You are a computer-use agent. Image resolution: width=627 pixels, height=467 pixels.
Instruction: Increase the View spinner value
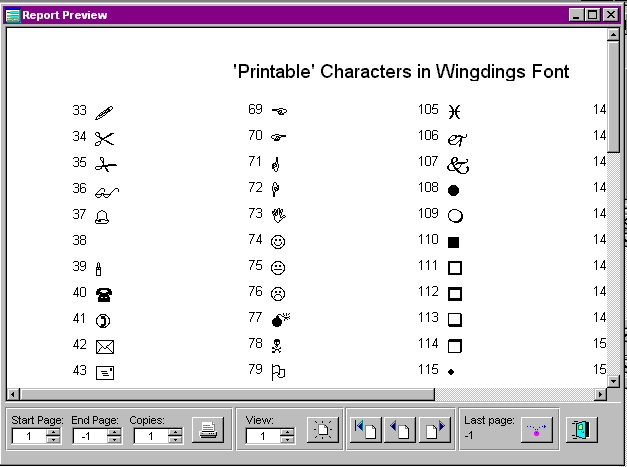287,432
